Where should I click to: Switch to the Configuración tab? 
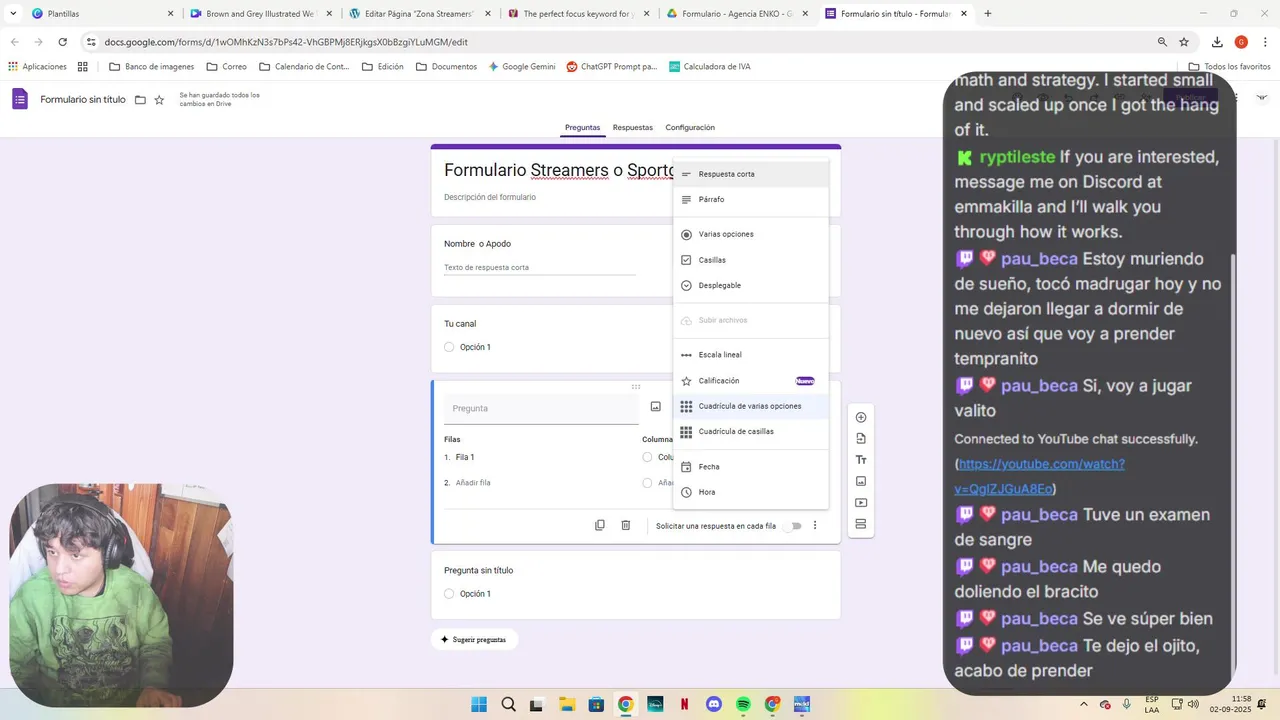pyautogui.click(x=690, y=128)
